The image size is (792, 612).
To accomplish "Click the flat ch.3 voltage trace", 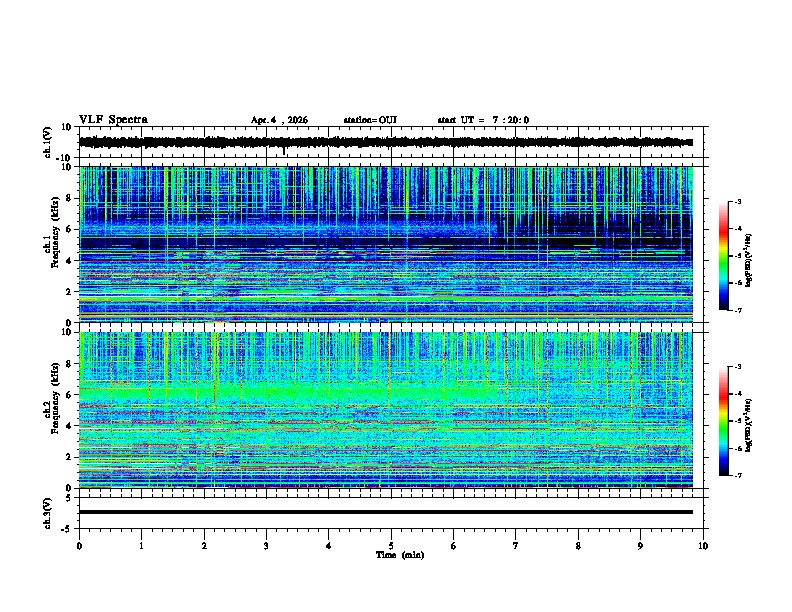I will 385,512.
